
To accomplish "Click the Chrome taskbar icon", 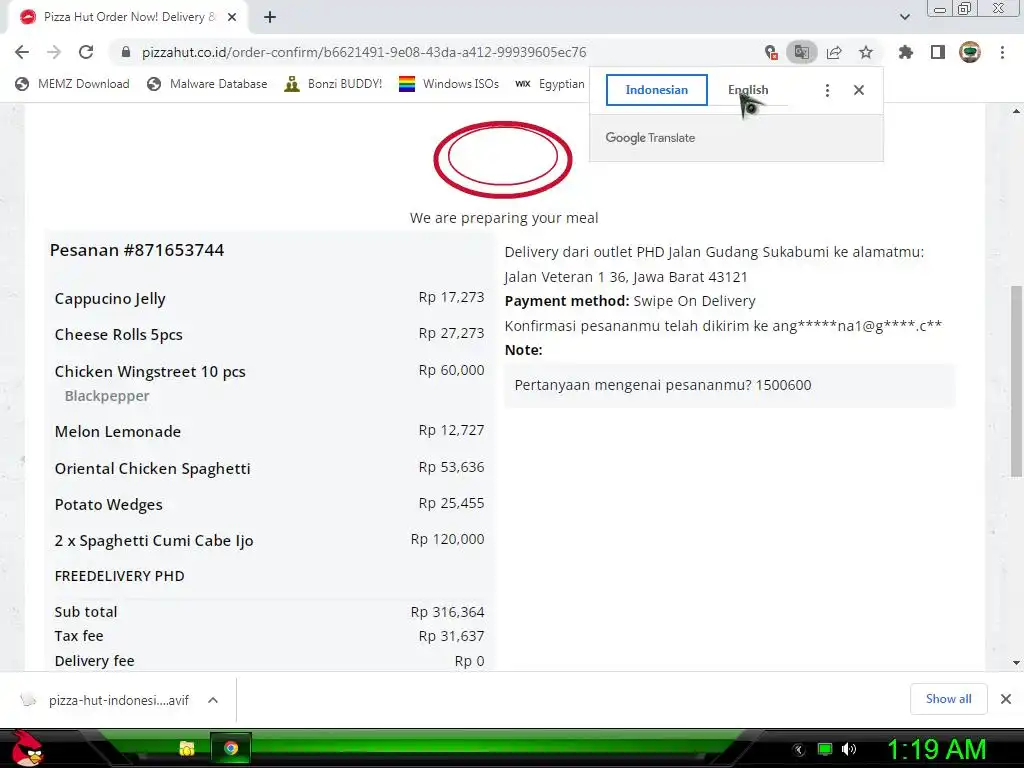I will 231,748.
